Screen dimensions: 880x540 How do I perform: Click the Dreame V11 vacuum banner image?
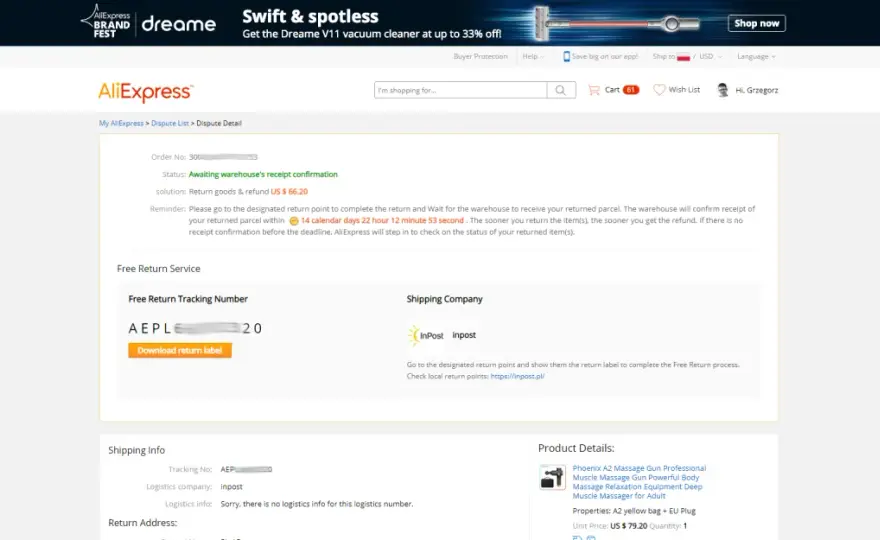point(617,24)
